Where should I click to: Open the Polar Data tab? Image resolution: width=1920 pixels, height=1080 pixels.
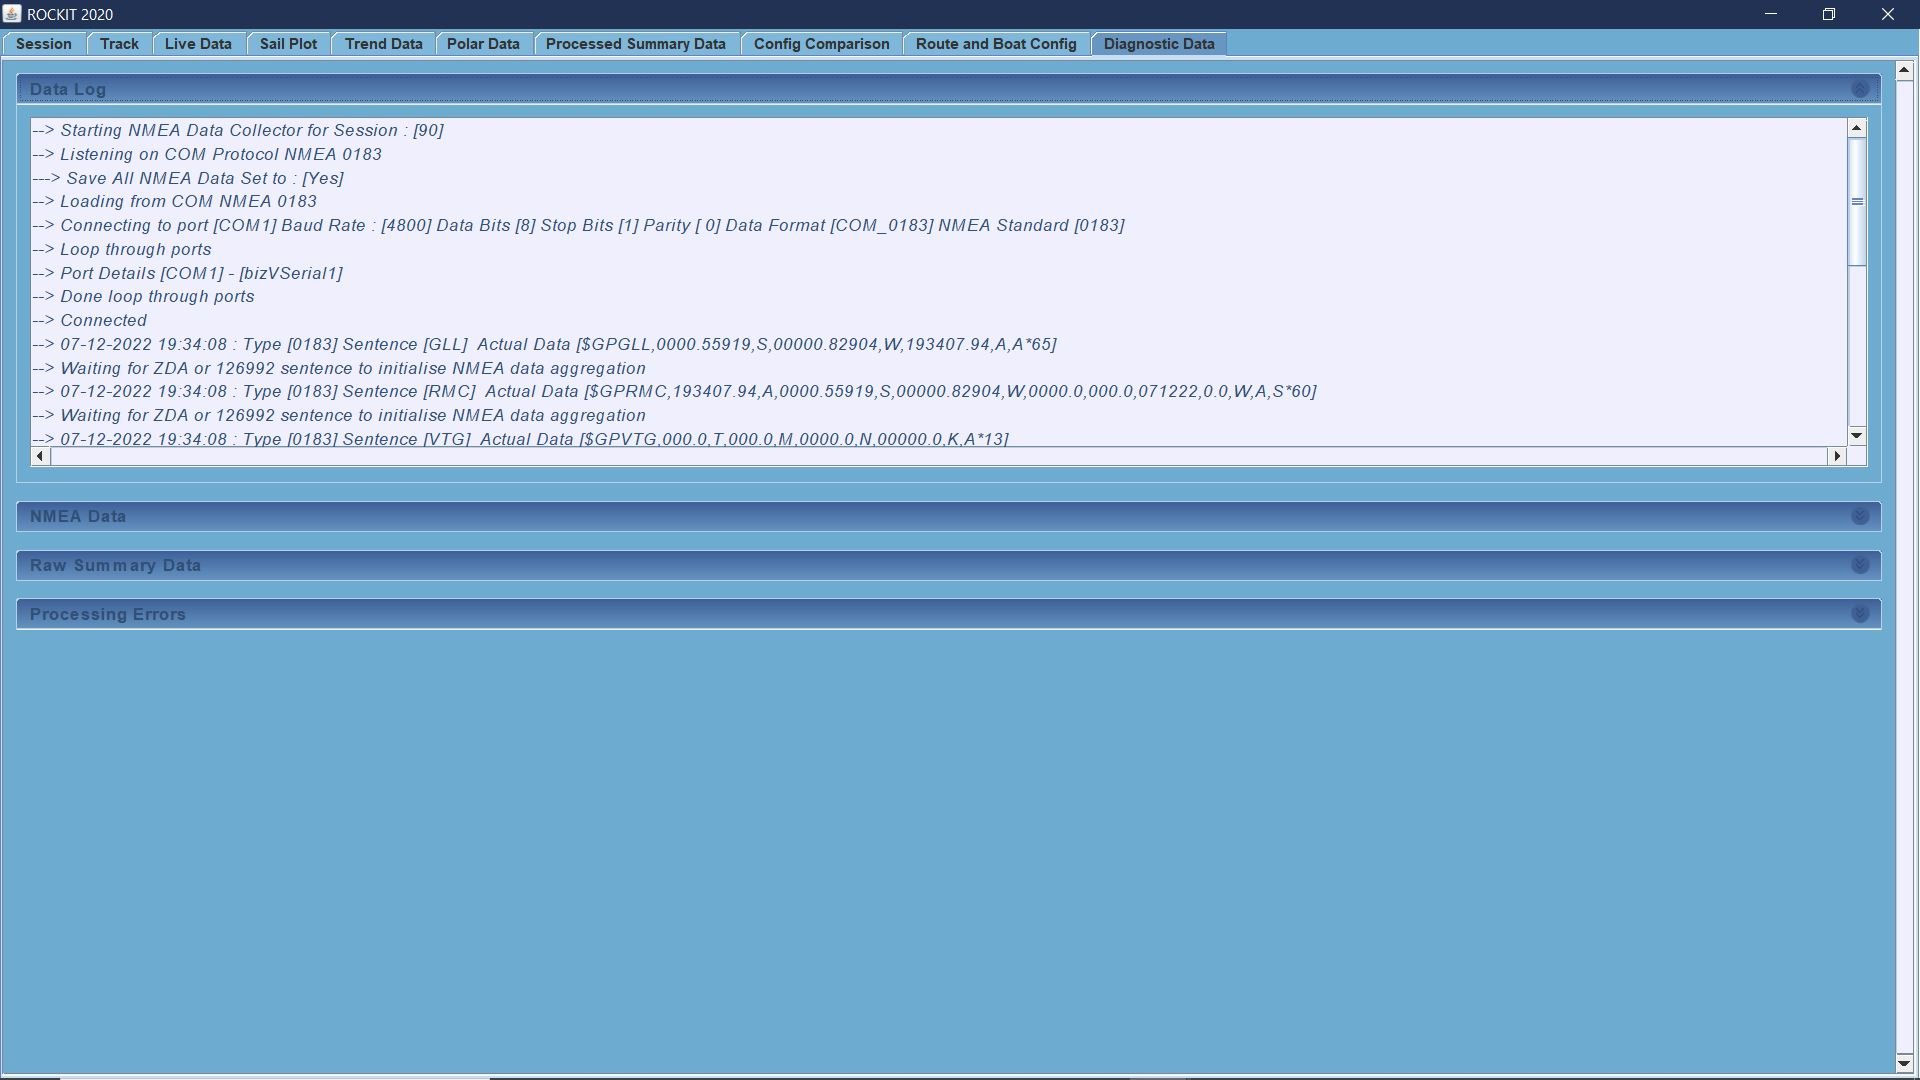click(483, 44)
